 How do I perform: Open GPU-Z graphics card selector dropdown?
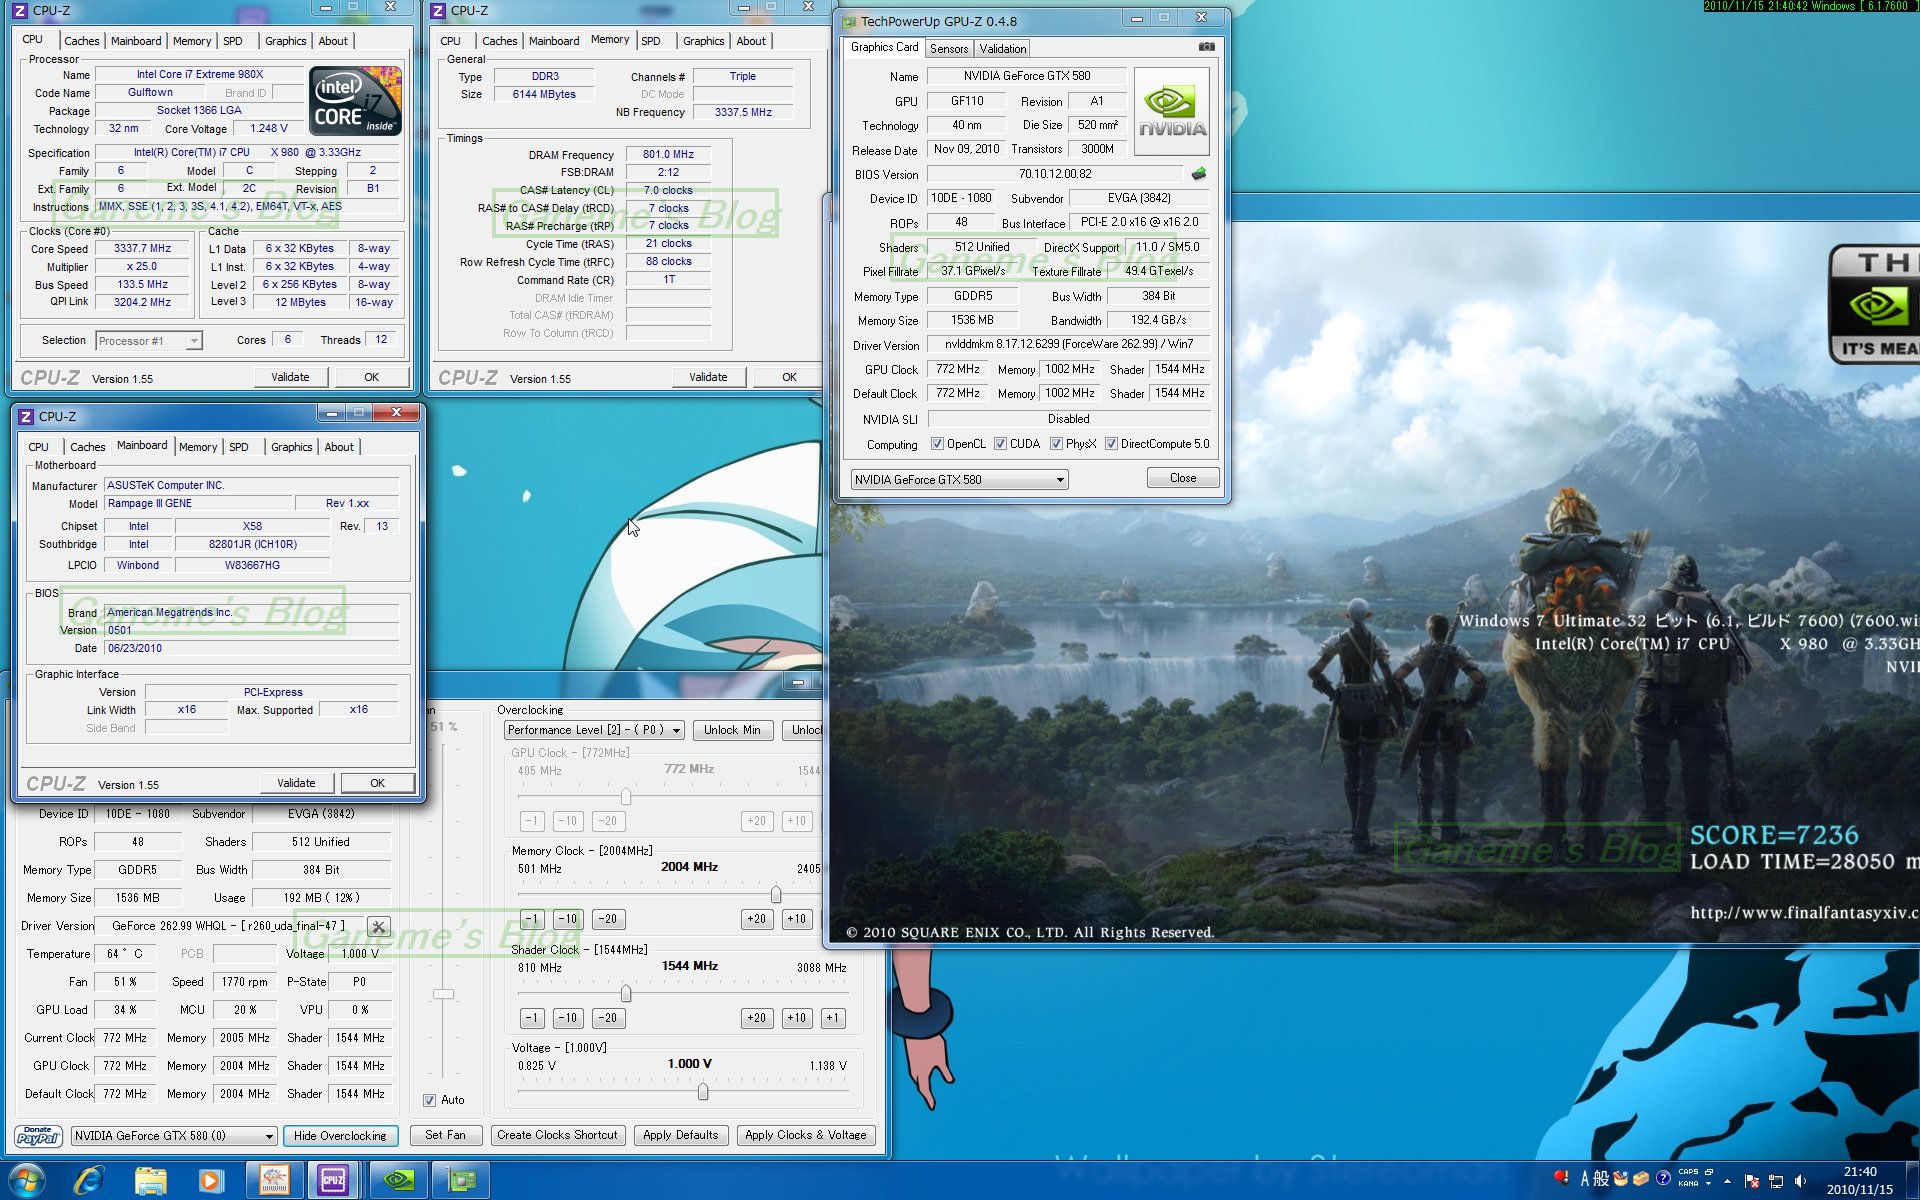tap(1059, 480)
